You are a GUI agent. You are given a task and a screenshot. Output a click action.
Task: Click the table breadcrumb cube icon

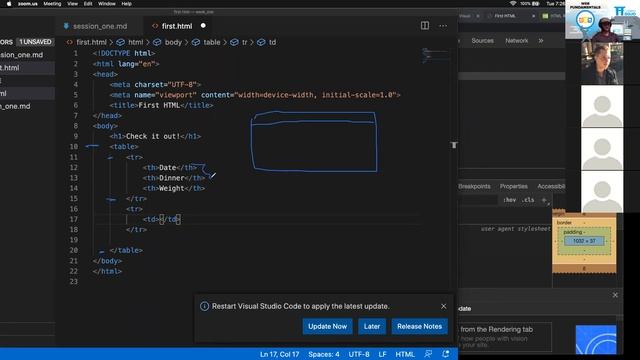(x=196, y=42)
